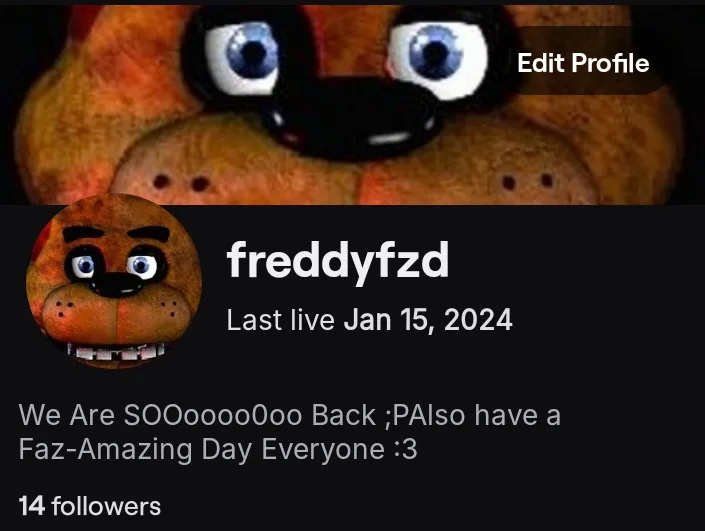Image resolution: width=705 pixels, height=531 pixels.
Task: Click Freddy's black nose in the banner
Action: [x=352, y=117]
